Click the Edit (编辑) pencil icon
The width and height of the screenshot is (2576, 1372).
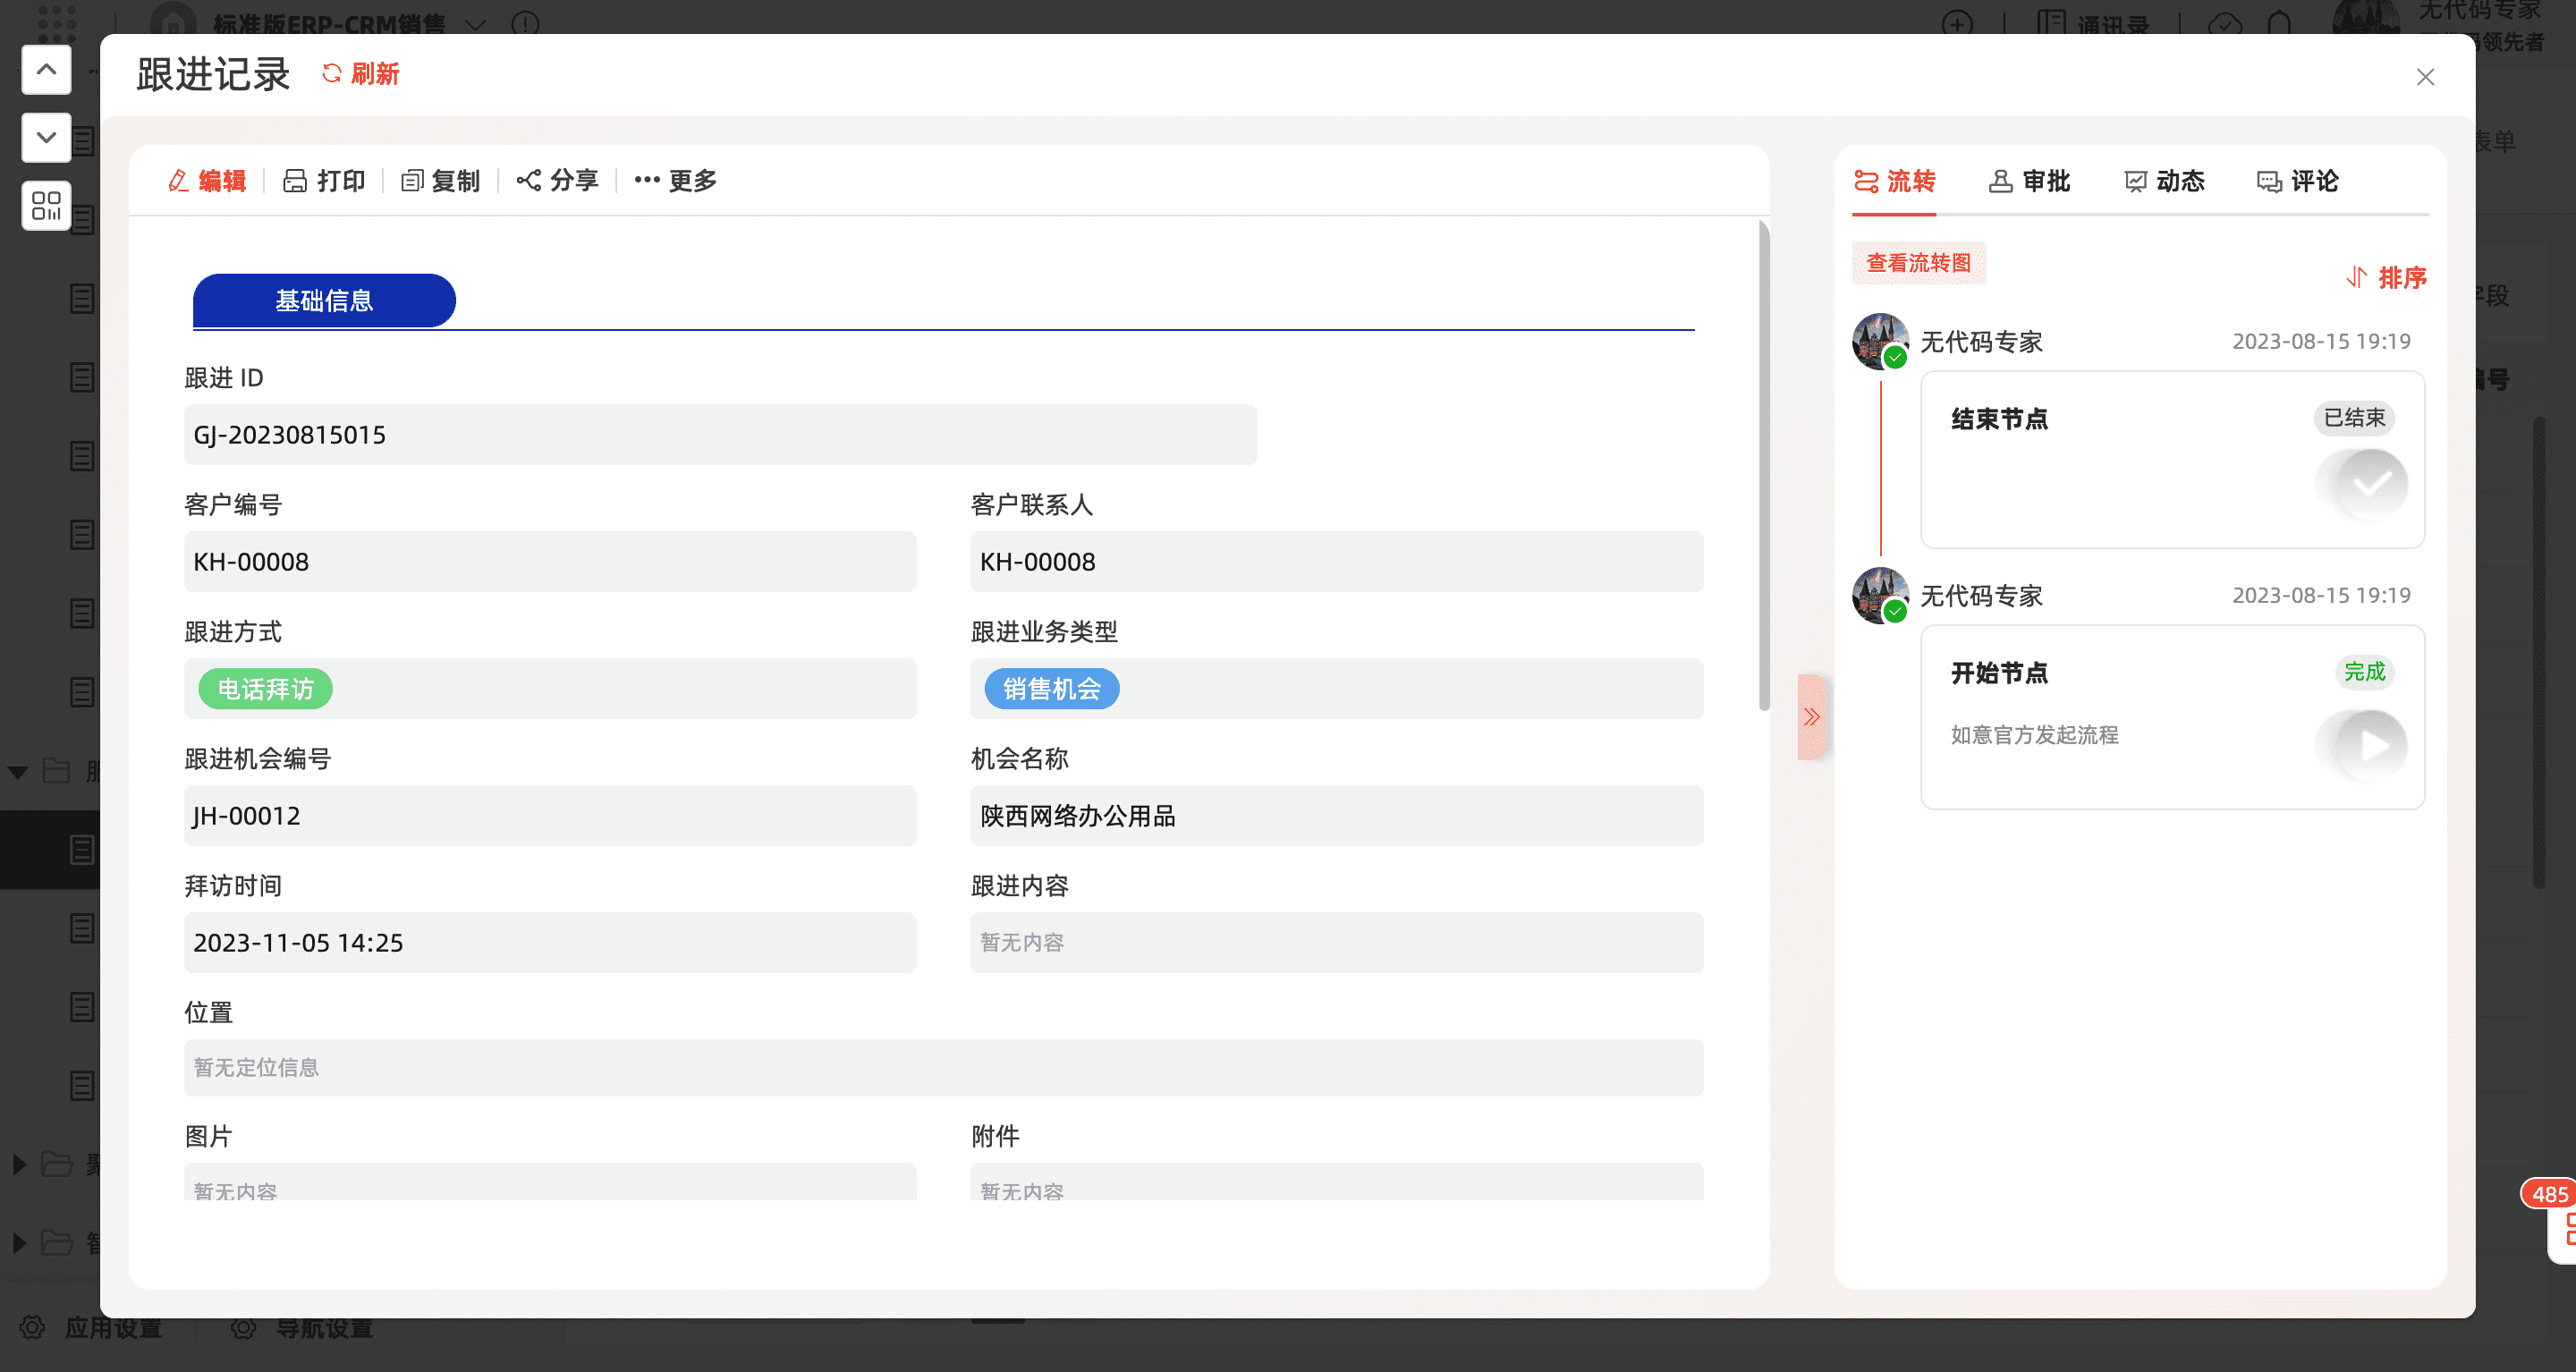pos(179,181)
